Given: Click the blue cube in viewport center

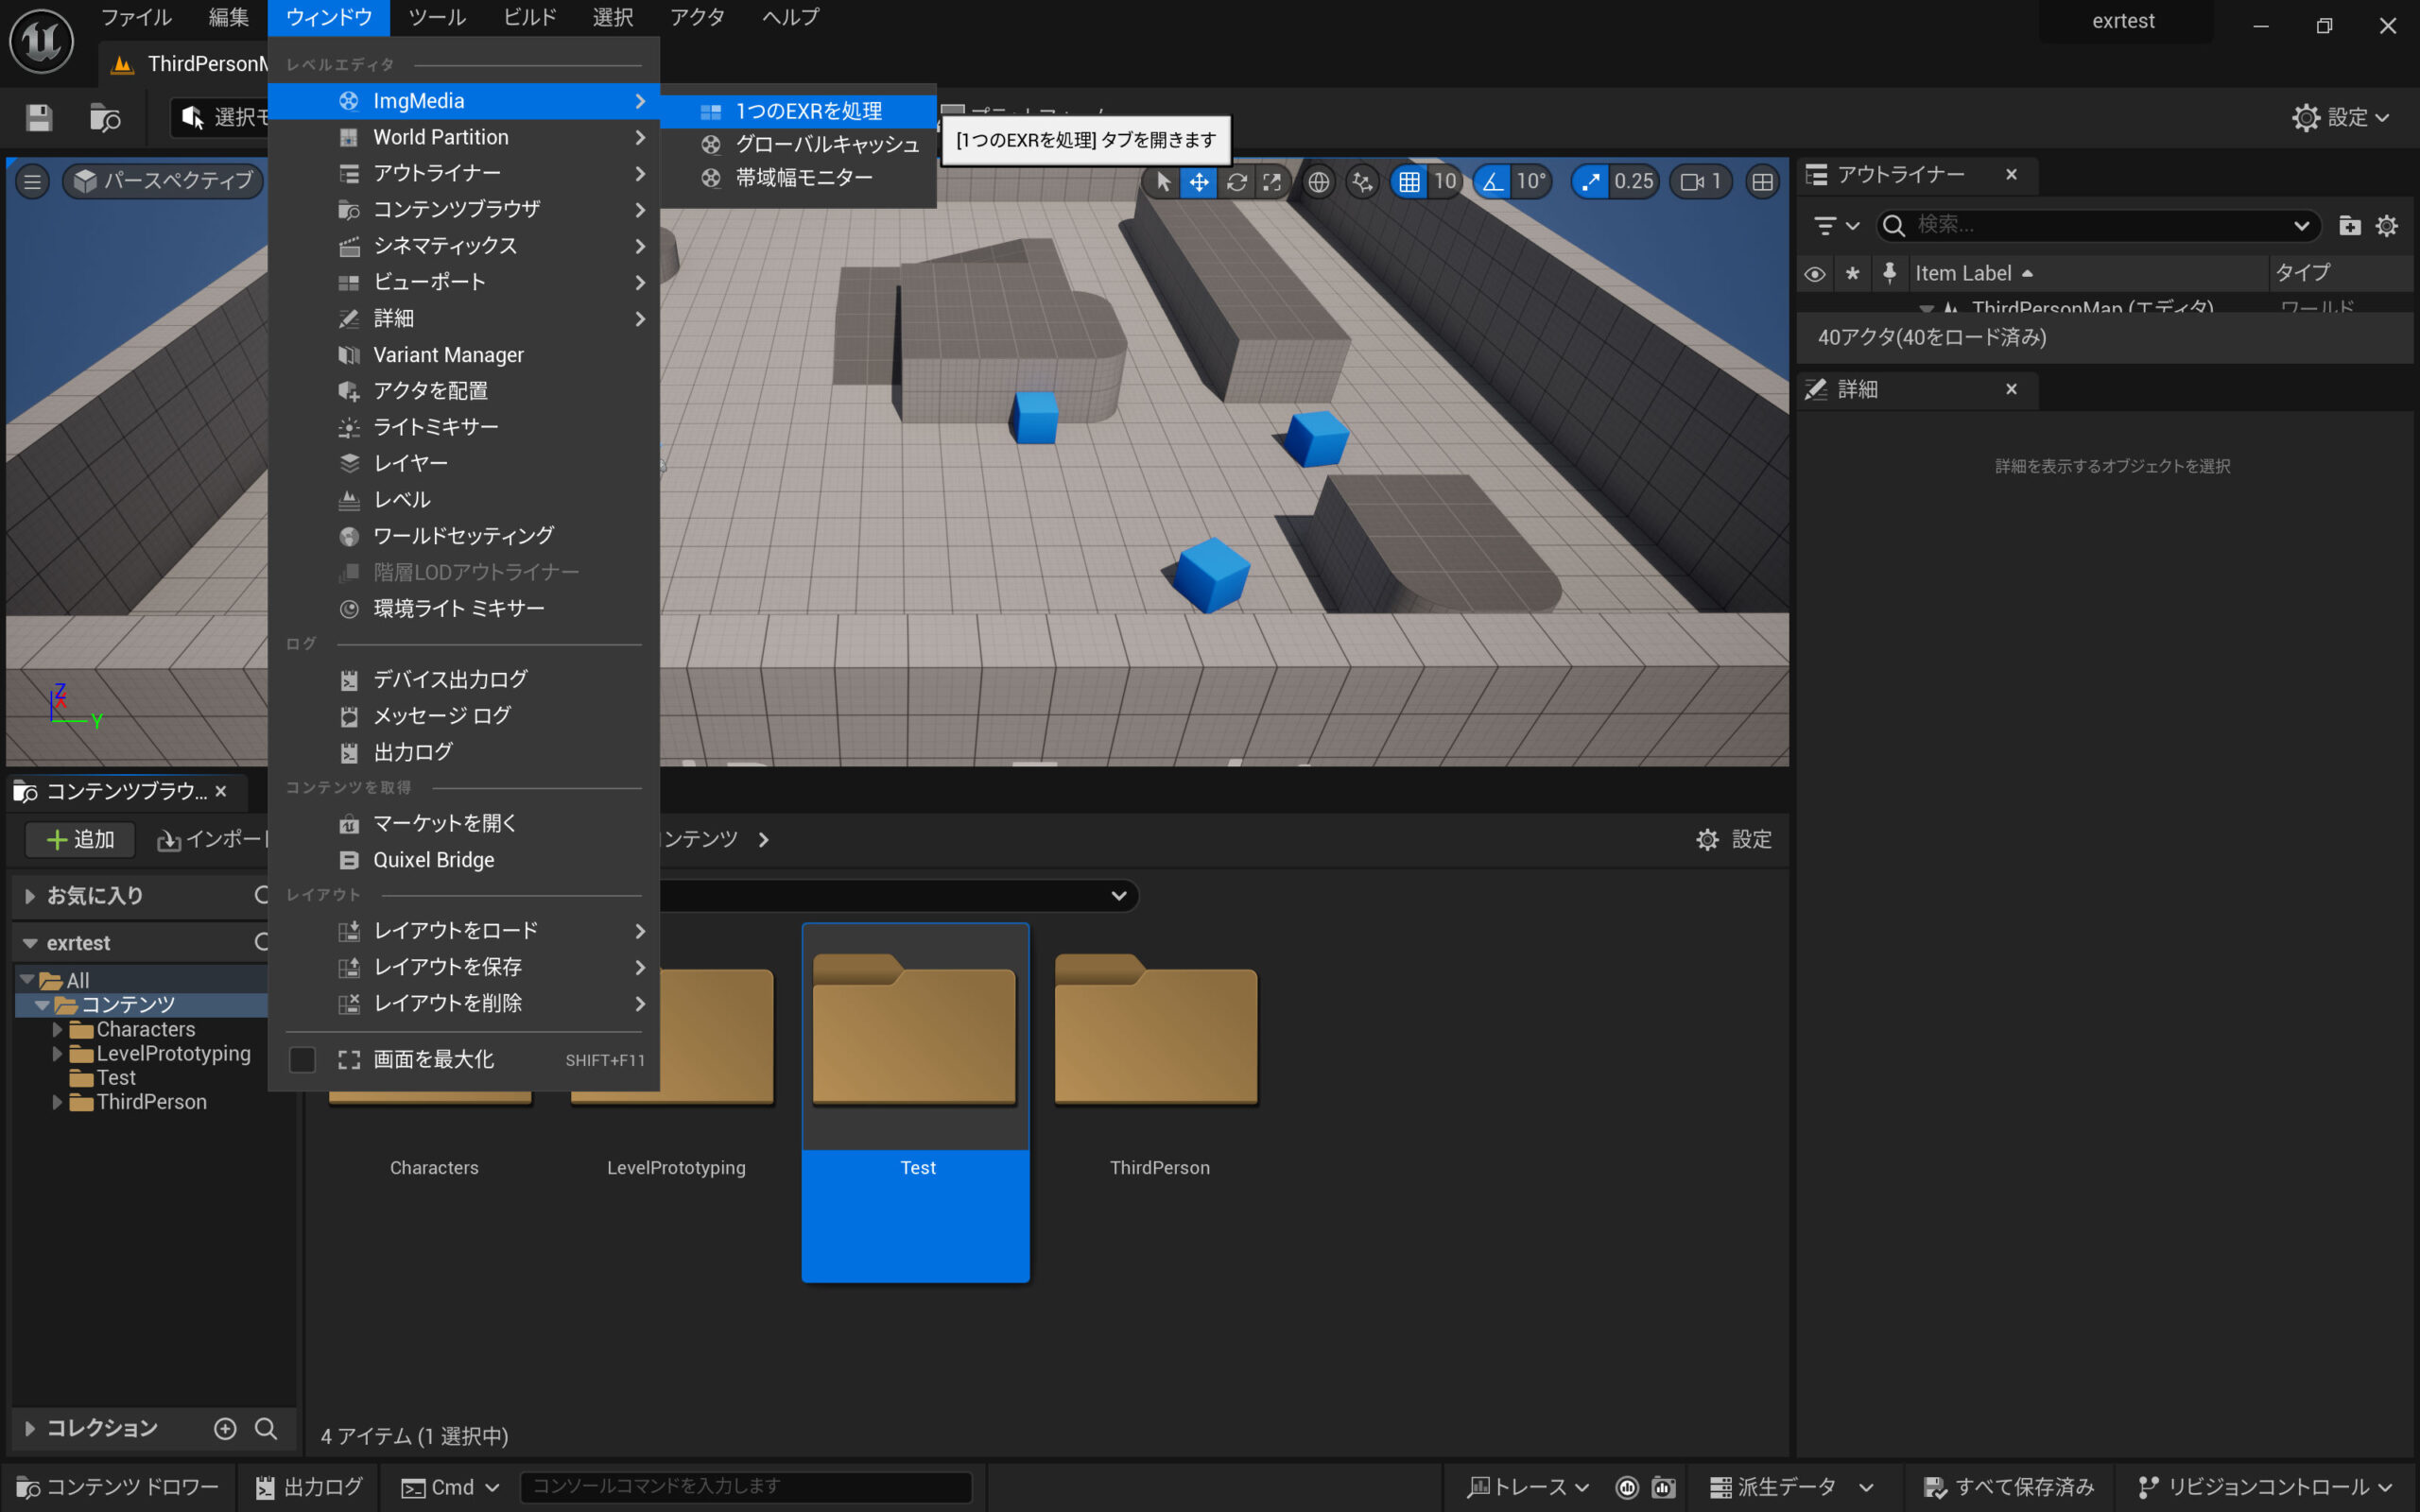Looking at the screenshot, I should (x=1034, y=417).
